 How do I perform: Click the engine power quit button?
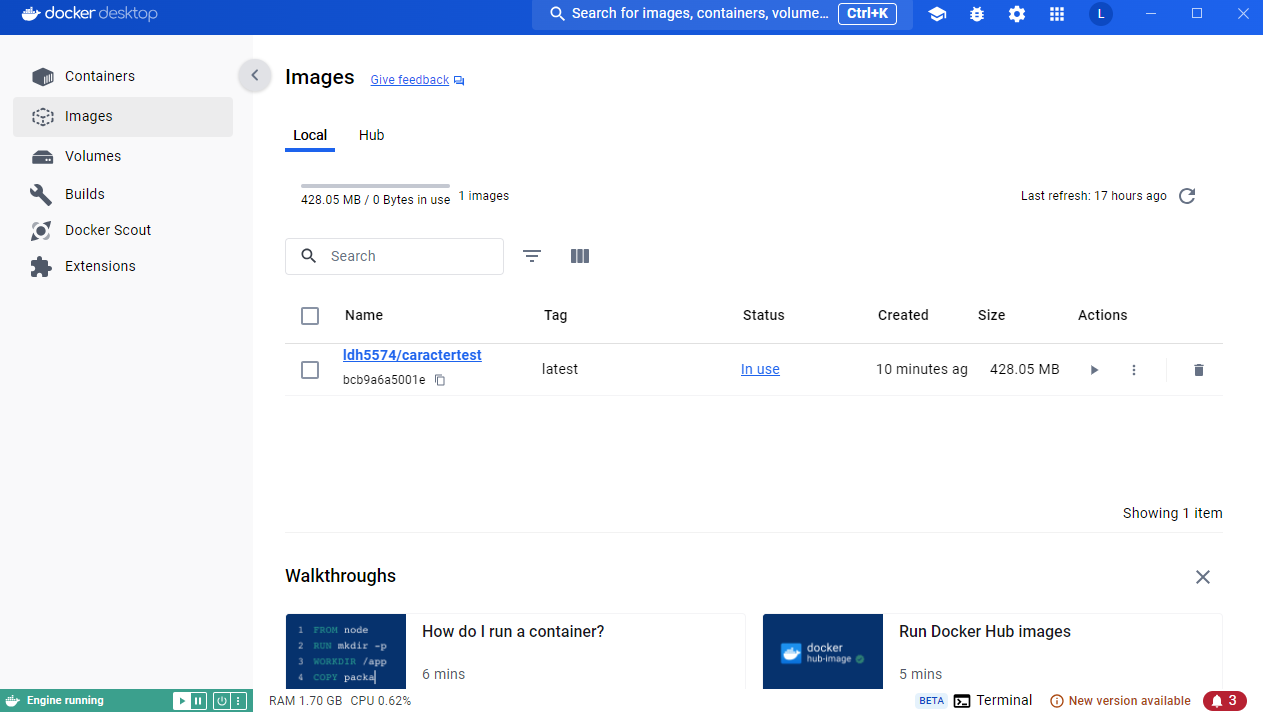click(222, 701)
